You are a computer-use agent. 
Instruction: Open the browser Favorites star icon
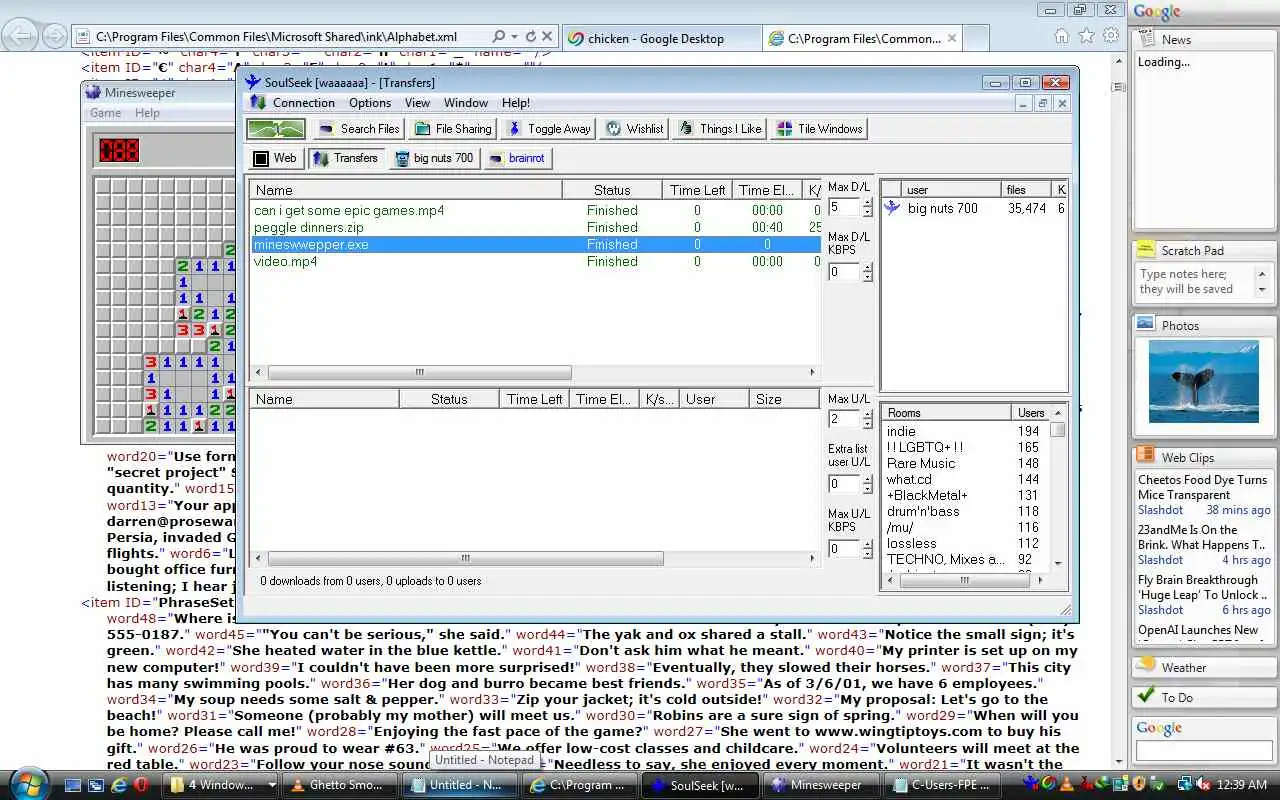pos(1087,36)
